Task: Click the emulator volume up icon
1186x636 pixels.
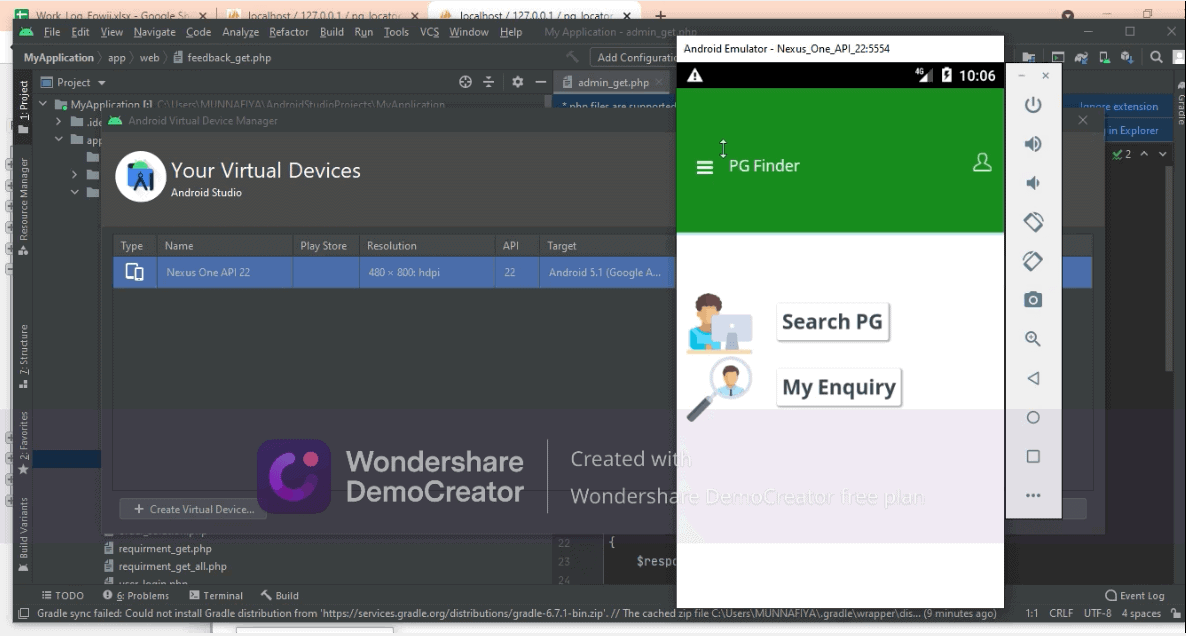Action: [x=1033, y=144]
